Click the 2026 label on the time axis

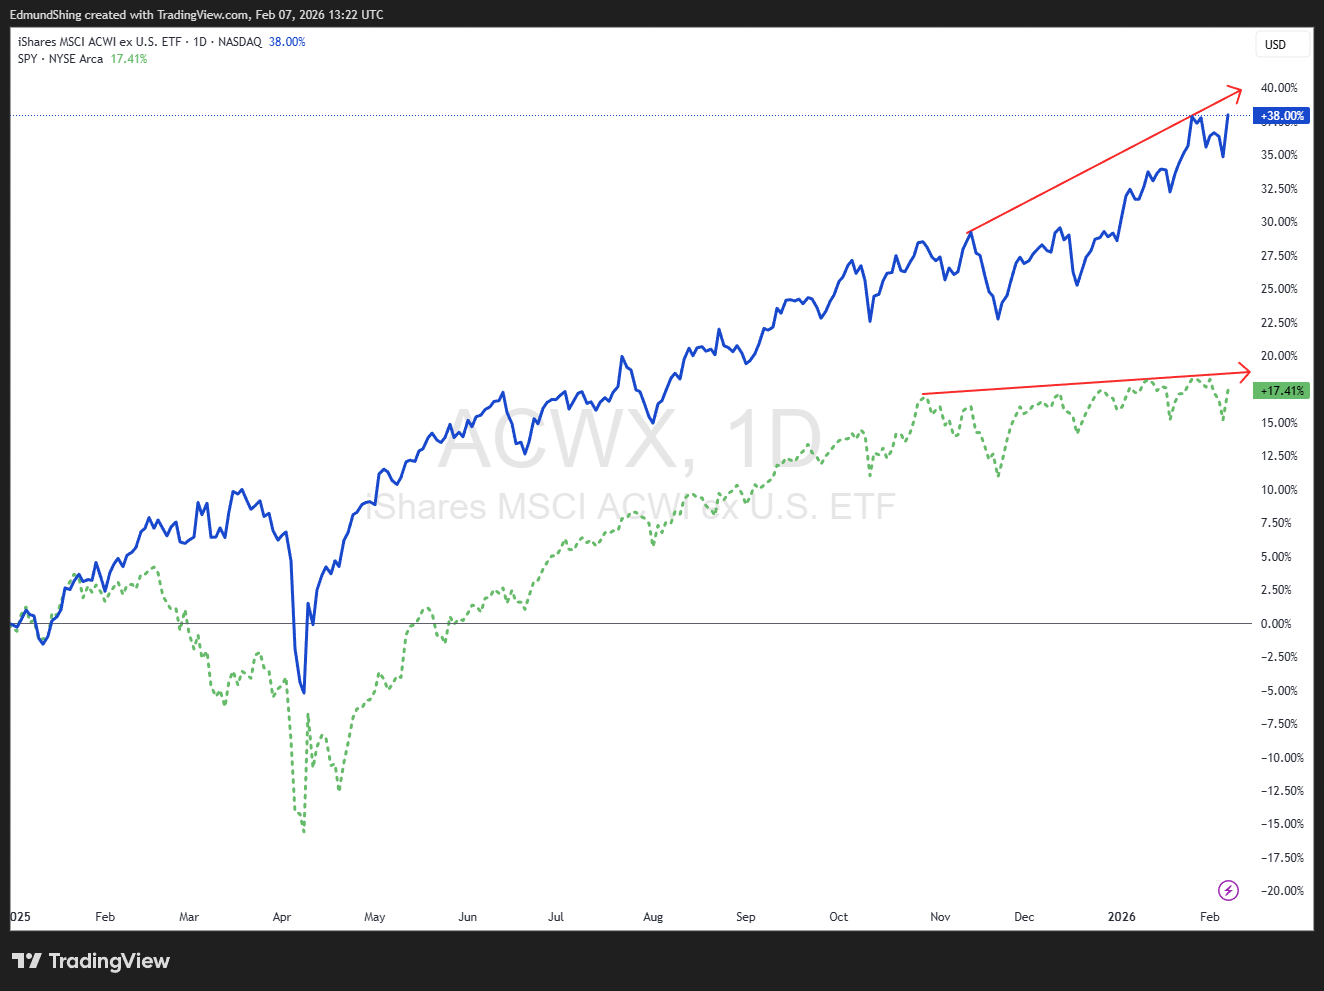click(1121, 917)
